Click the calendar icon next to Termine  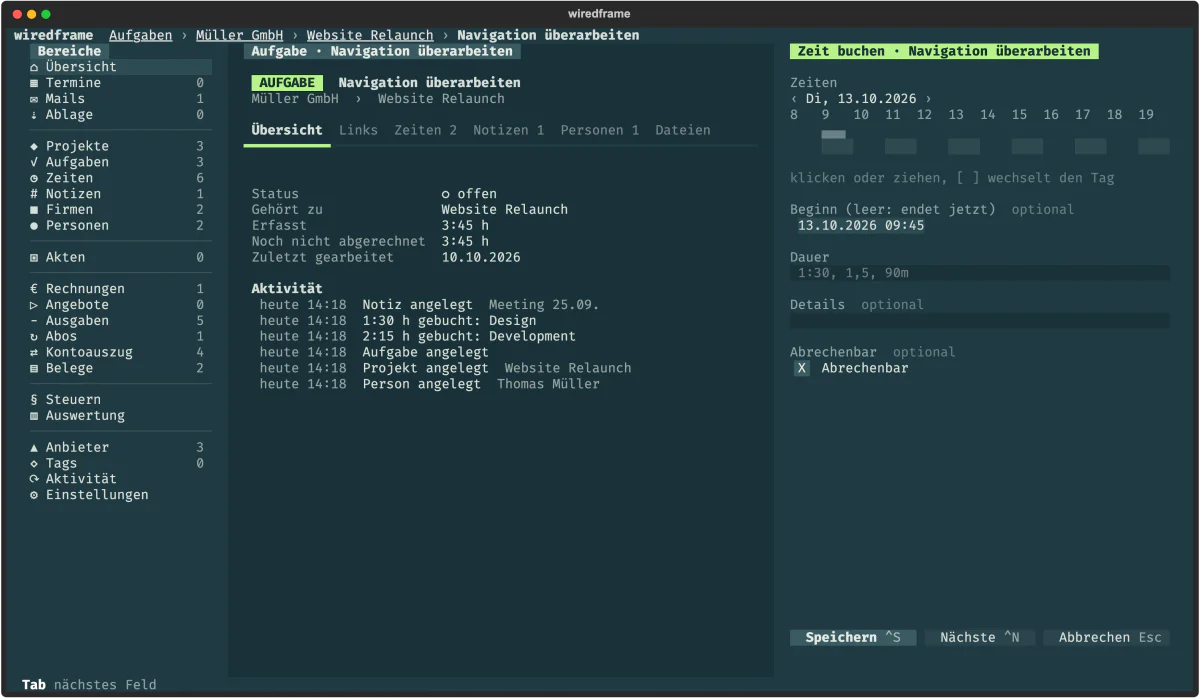34,83
